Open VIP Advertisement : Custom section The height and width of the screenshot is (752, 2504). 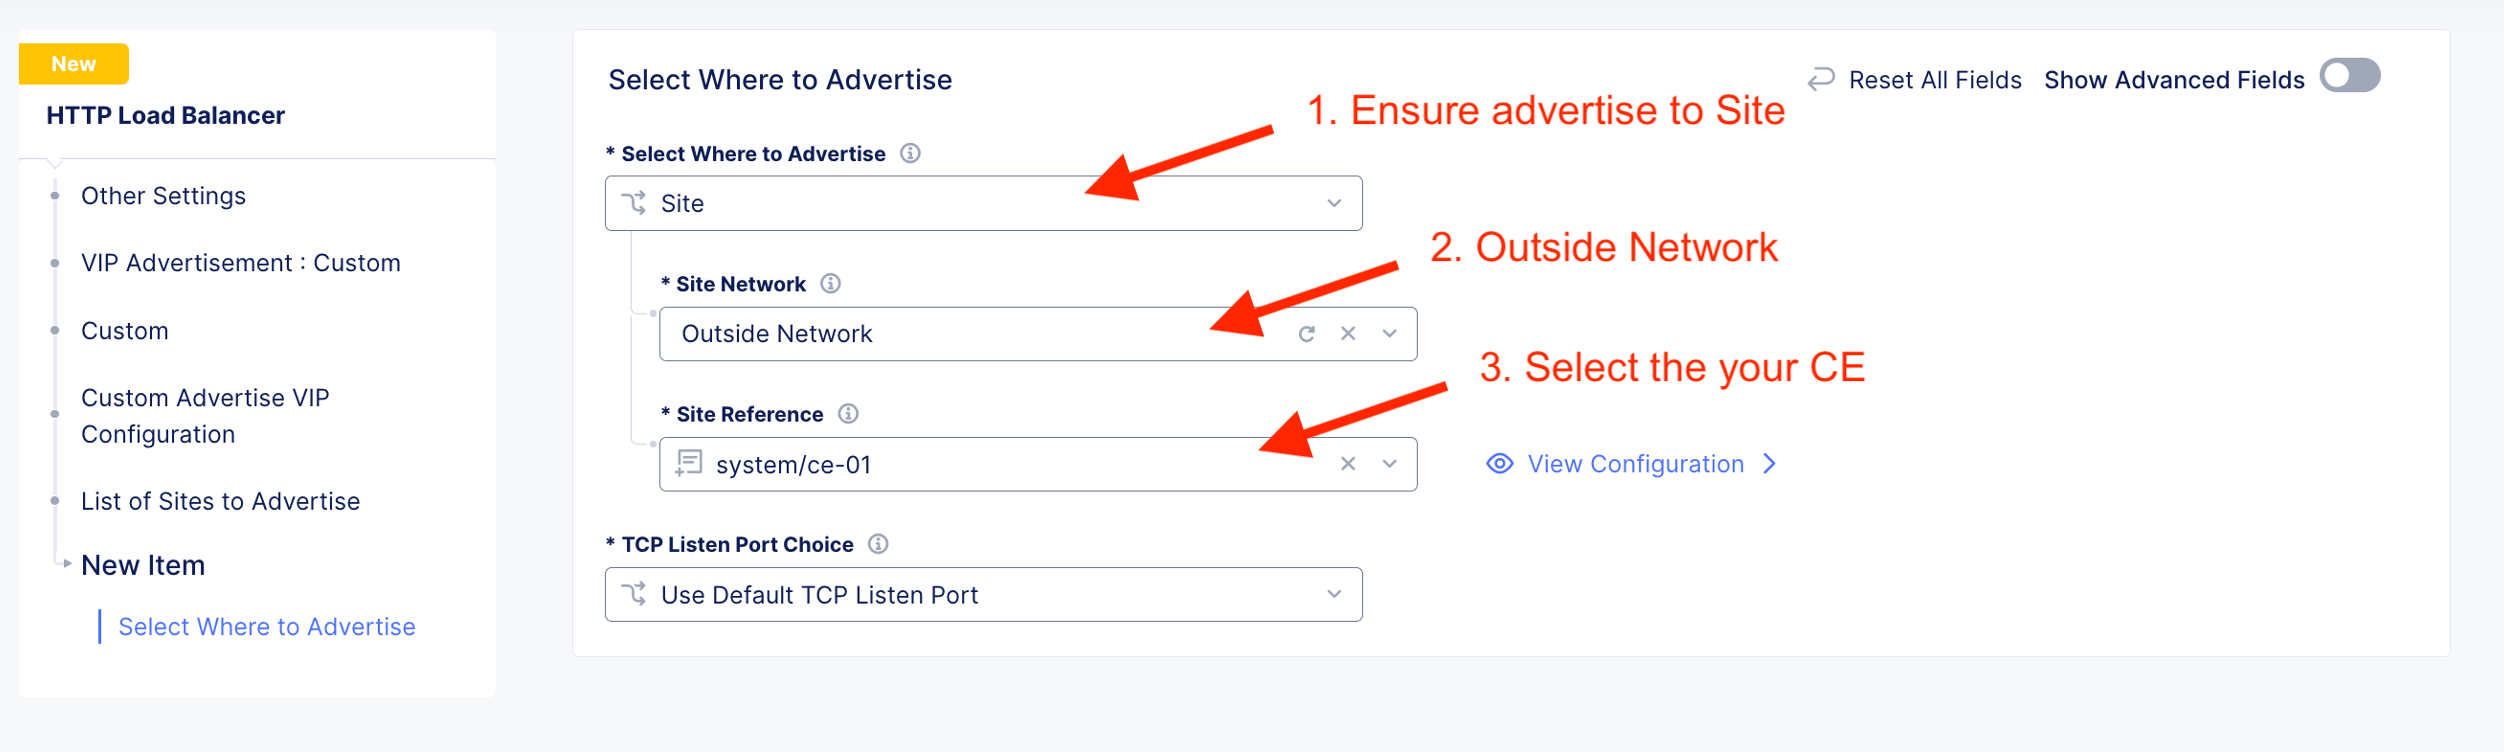[x=240, y=263]
